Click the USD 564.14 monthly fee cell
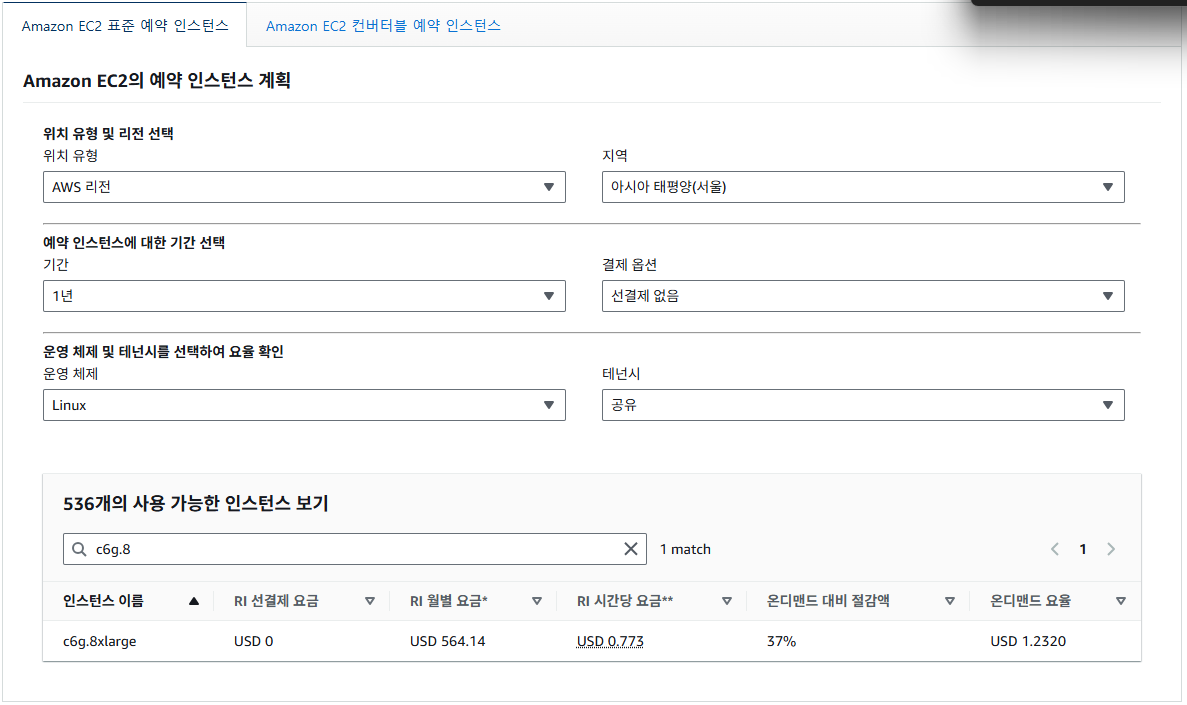 click(447, 641)
